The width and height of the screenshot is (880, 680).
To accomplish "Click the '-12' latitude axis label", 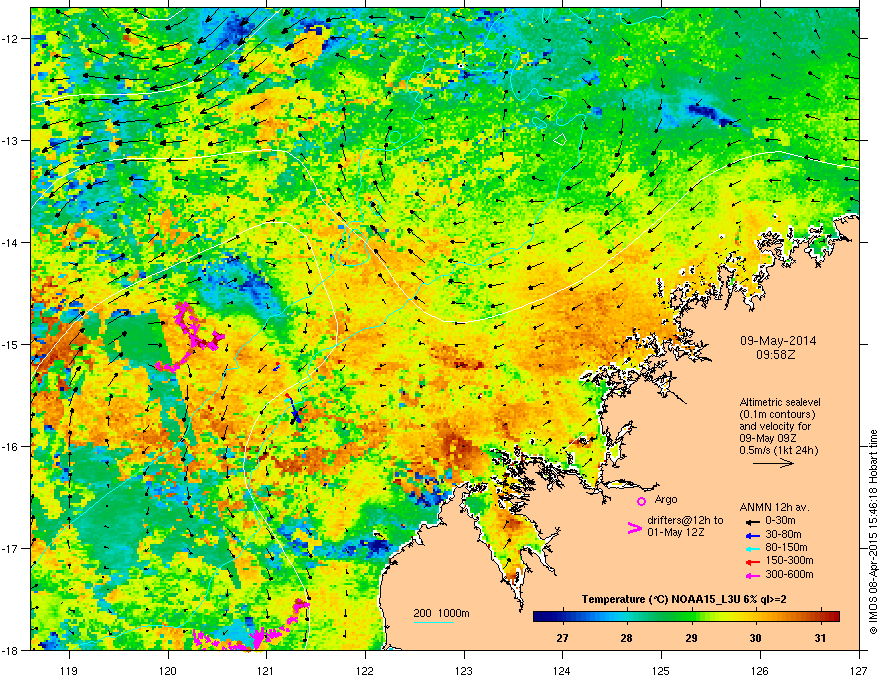I will [x=11, y=38].
